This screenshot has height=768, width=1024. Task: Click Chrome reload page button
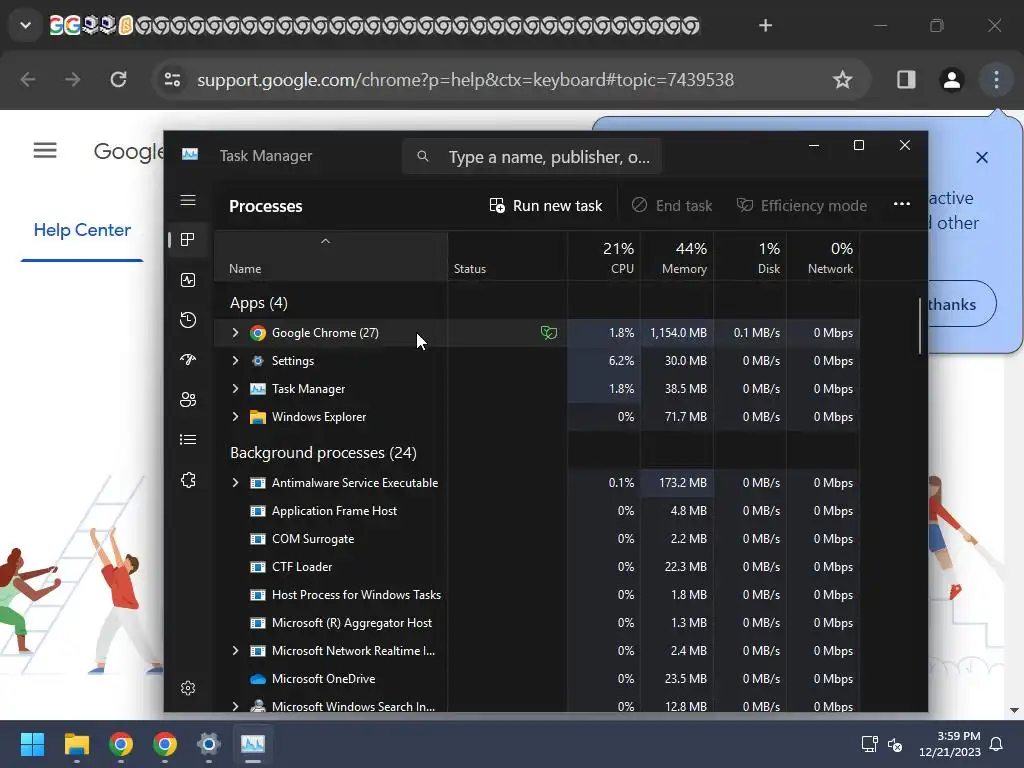coord(118,80)
